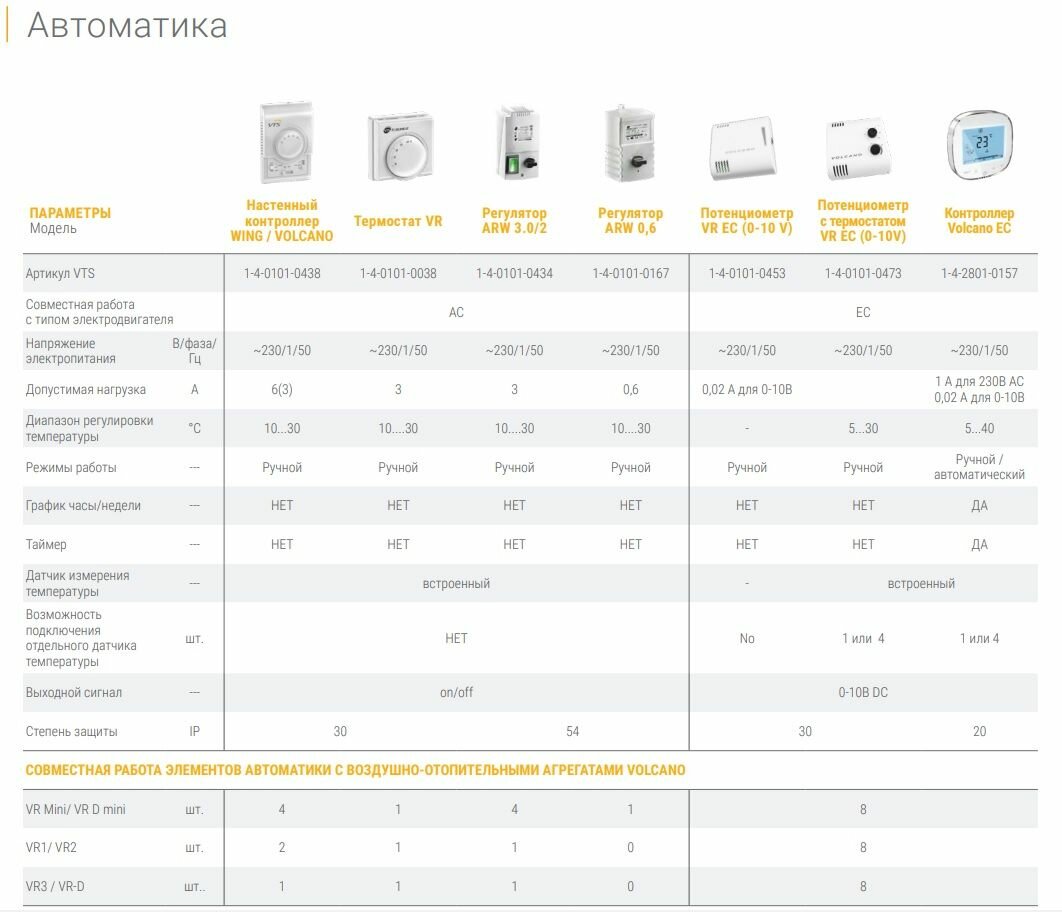This screenshot has height=912, width=1062.
Task: Click the 'EC' motor type cell
Action: (x=863, y=312)
